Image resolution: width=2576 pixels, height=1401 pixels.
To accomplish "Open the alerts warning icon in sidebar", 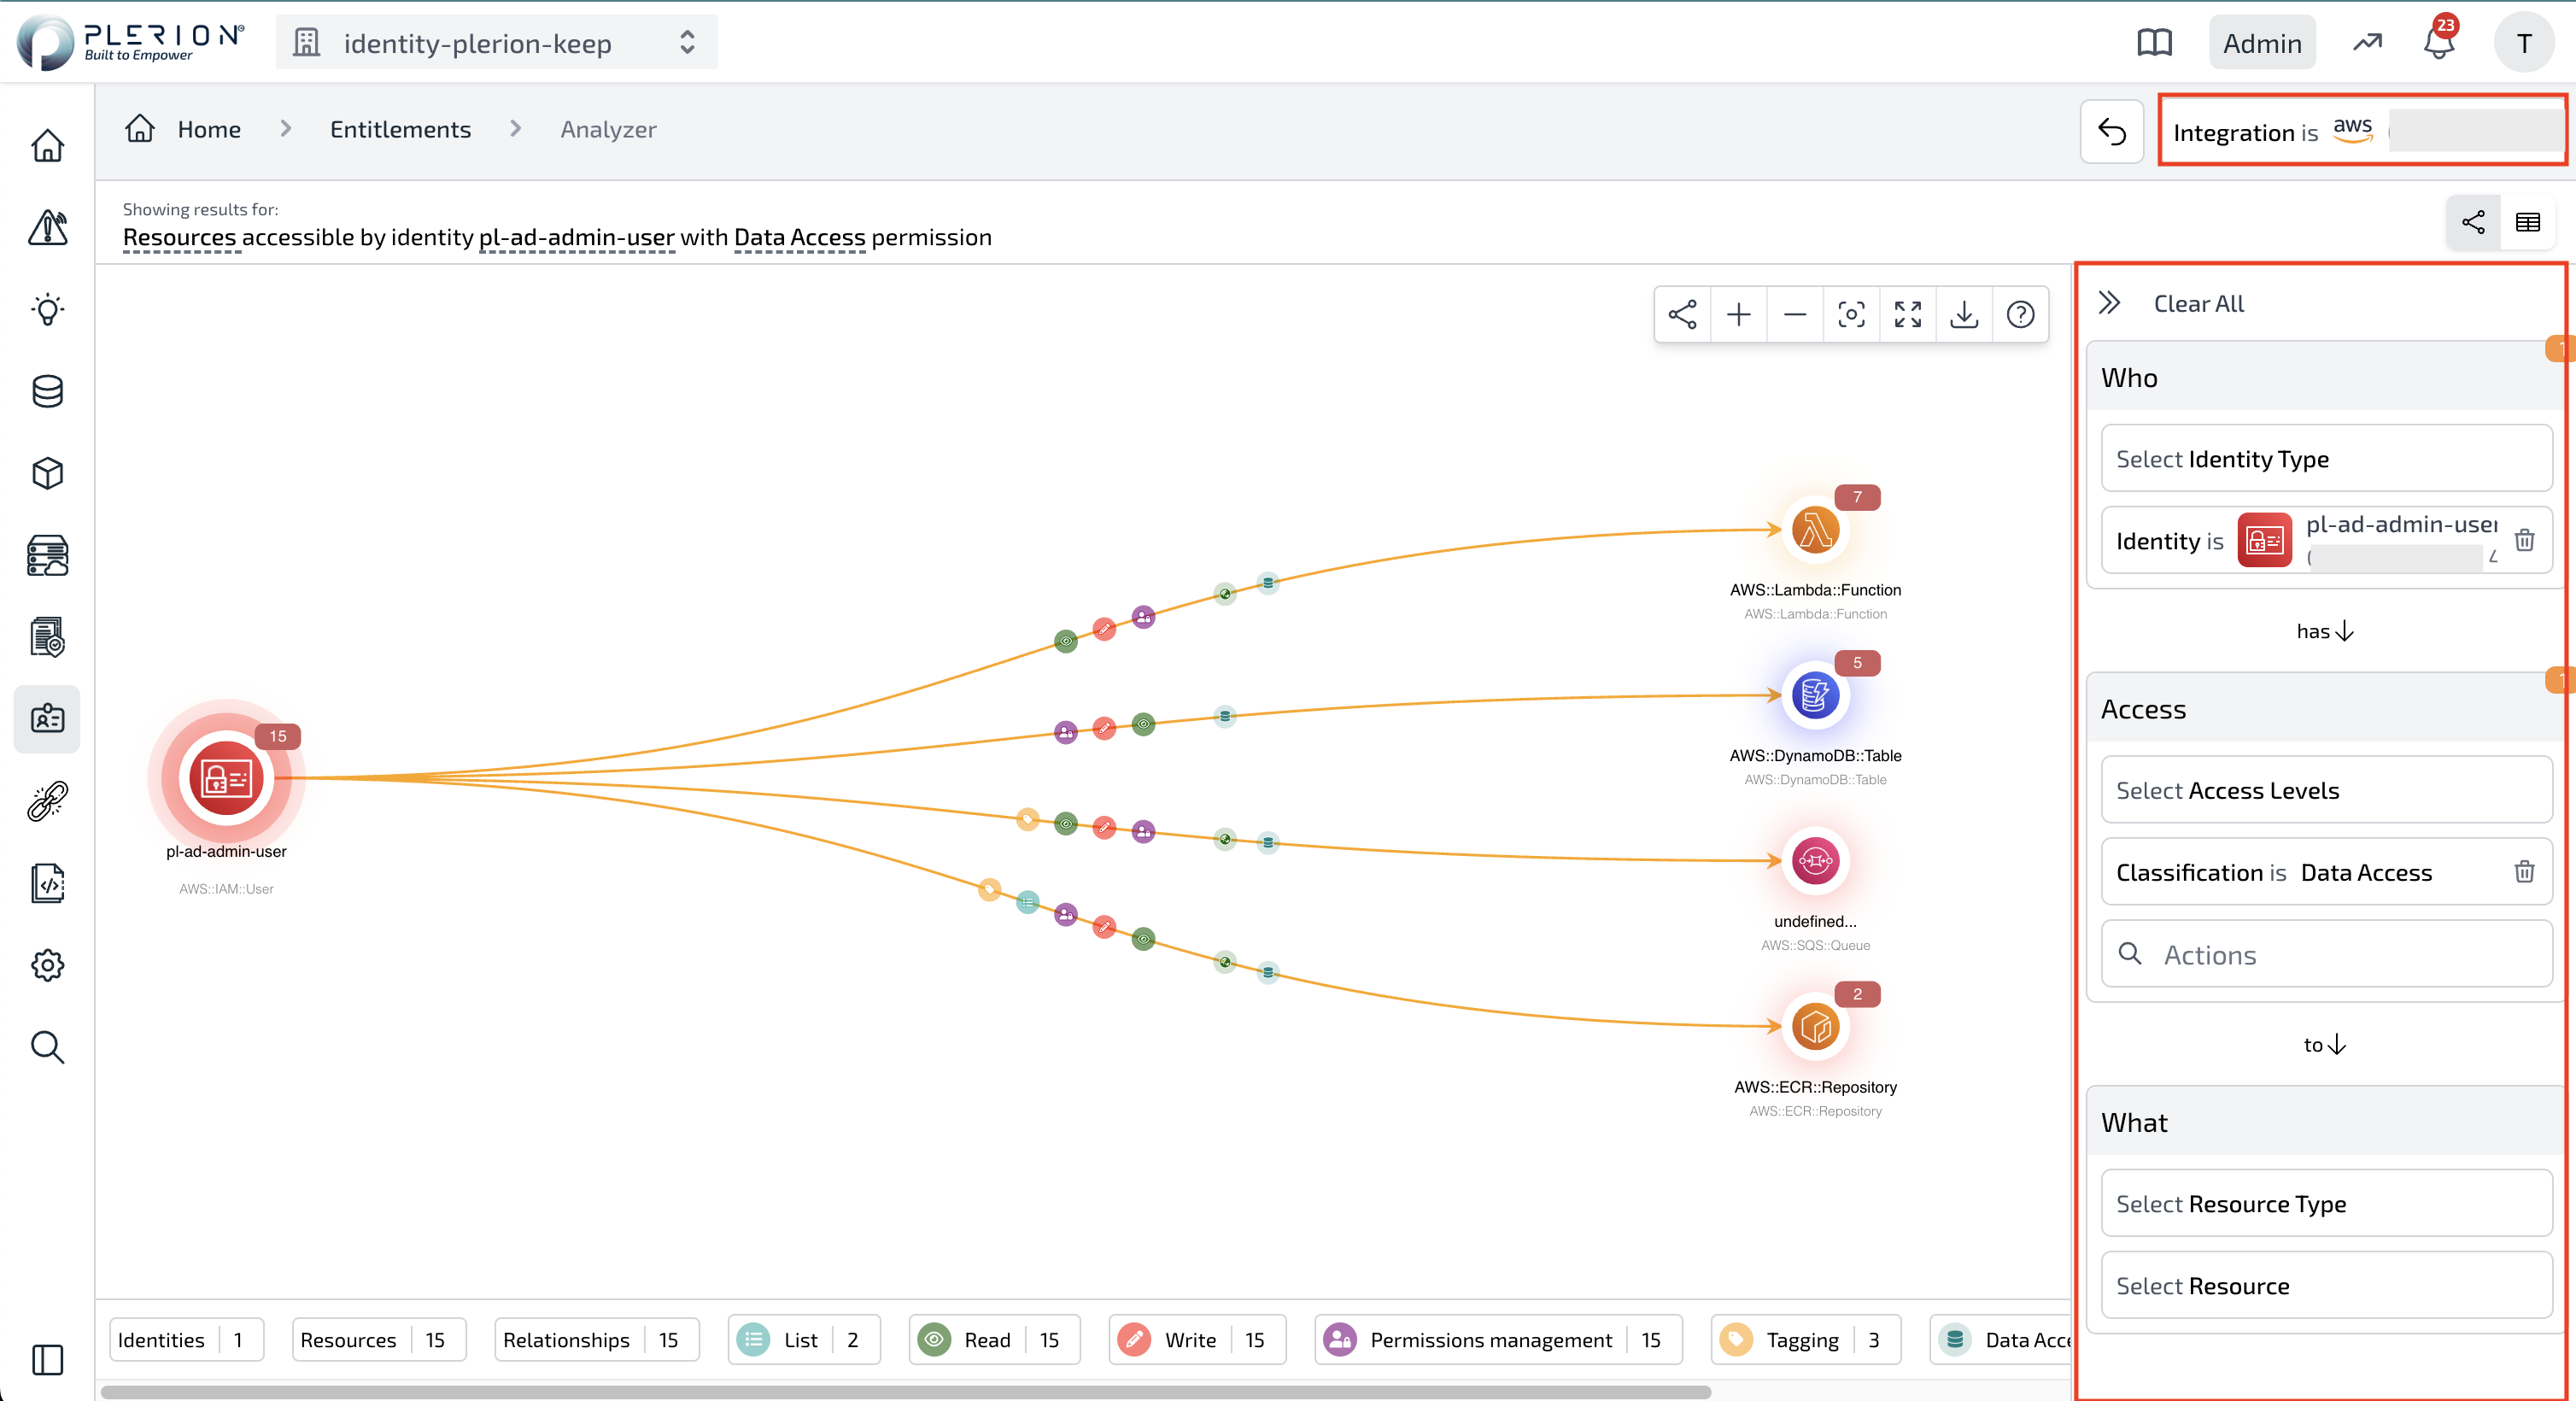I will pos(47,228).
